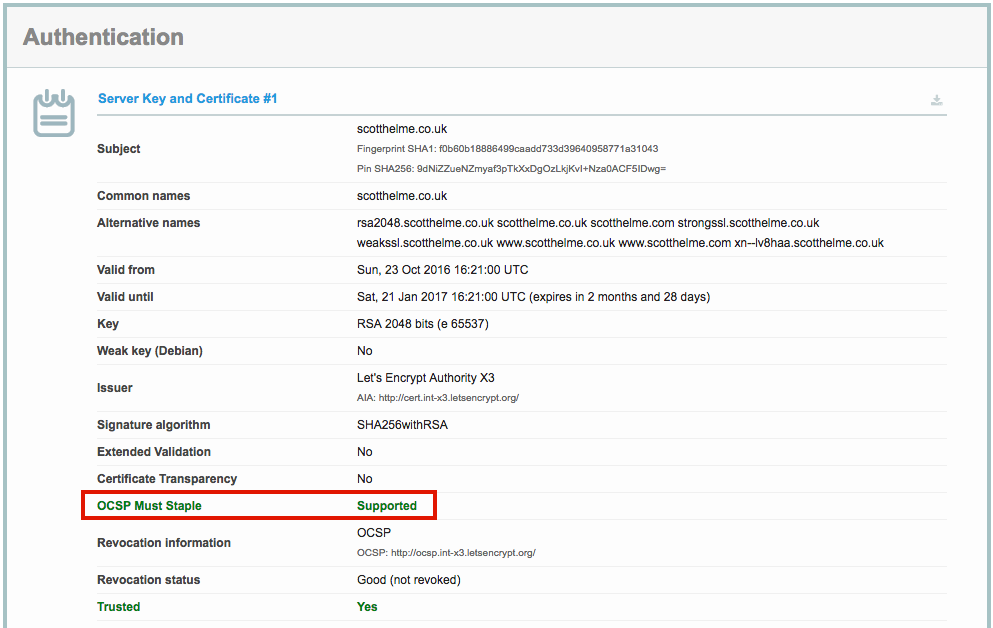This screenshot has width=993, height=628.
Task: Click the Supported status label
Action: pyautogui.click(x=389, y=505)
